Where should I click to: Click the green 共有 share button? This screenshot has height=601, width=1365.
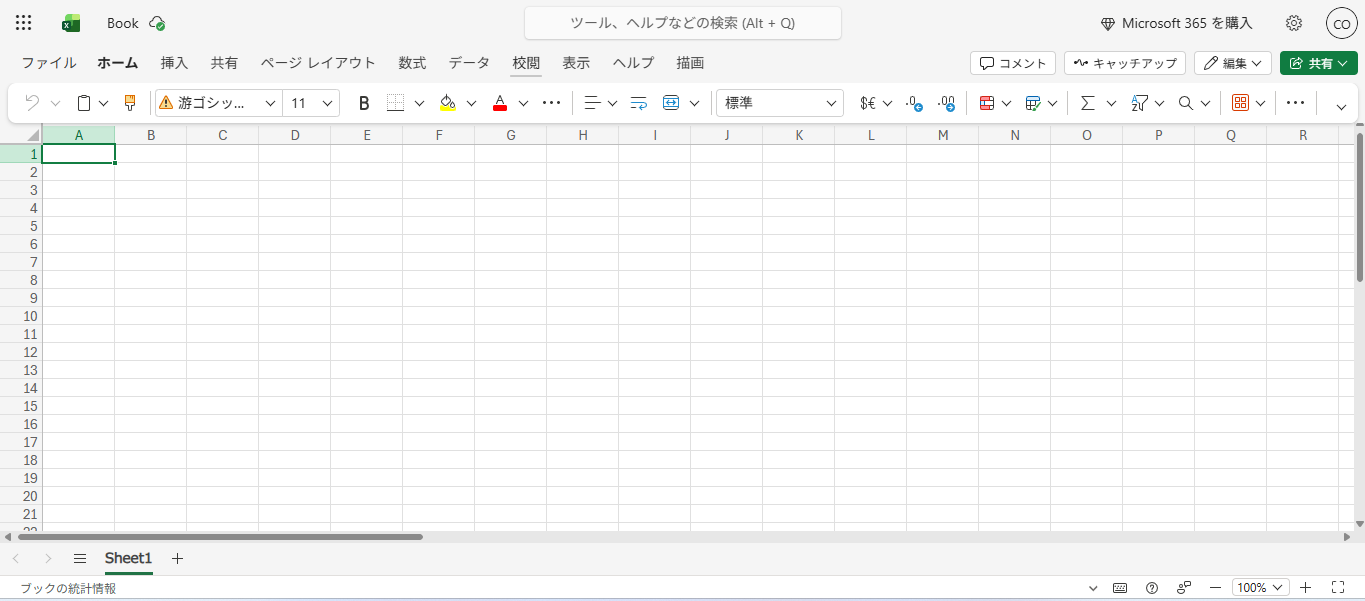click(x=1318, y=63)
